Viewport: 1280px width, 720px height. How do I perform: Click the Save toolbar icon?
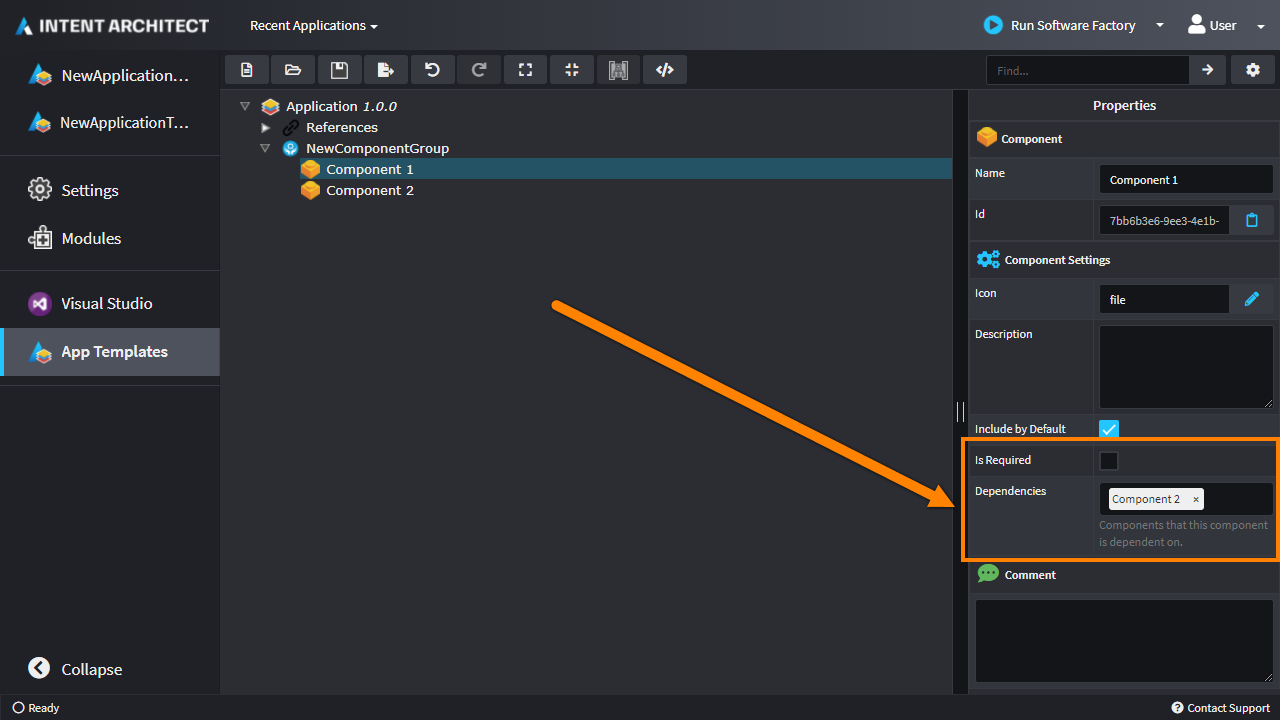pos(339,70)
